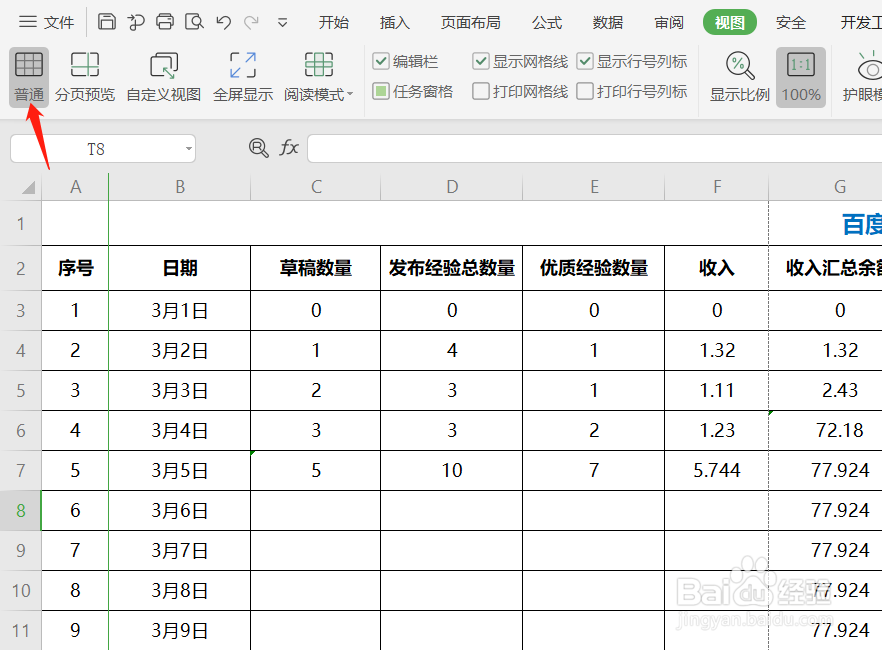The width and height of the screenshot is (882, 650).
Task: Open 显示比例 zoom scale dialog
Action: 738,75
